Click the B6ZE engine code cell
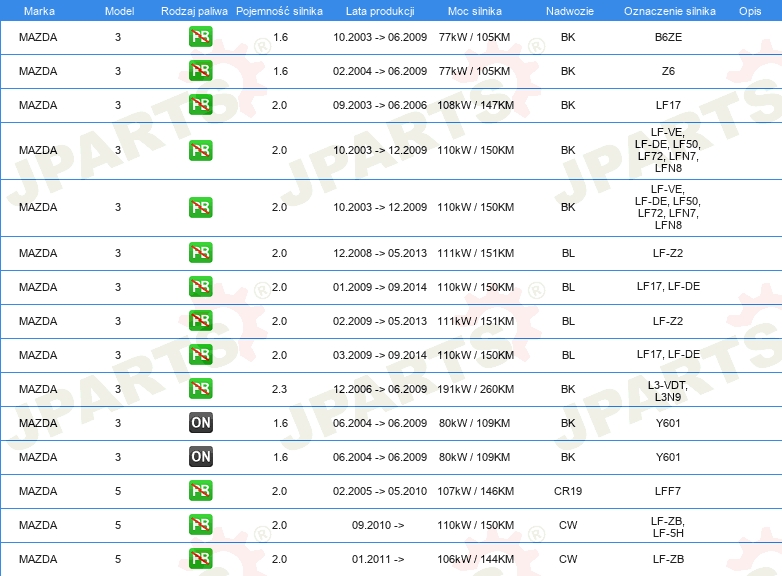 667,38
